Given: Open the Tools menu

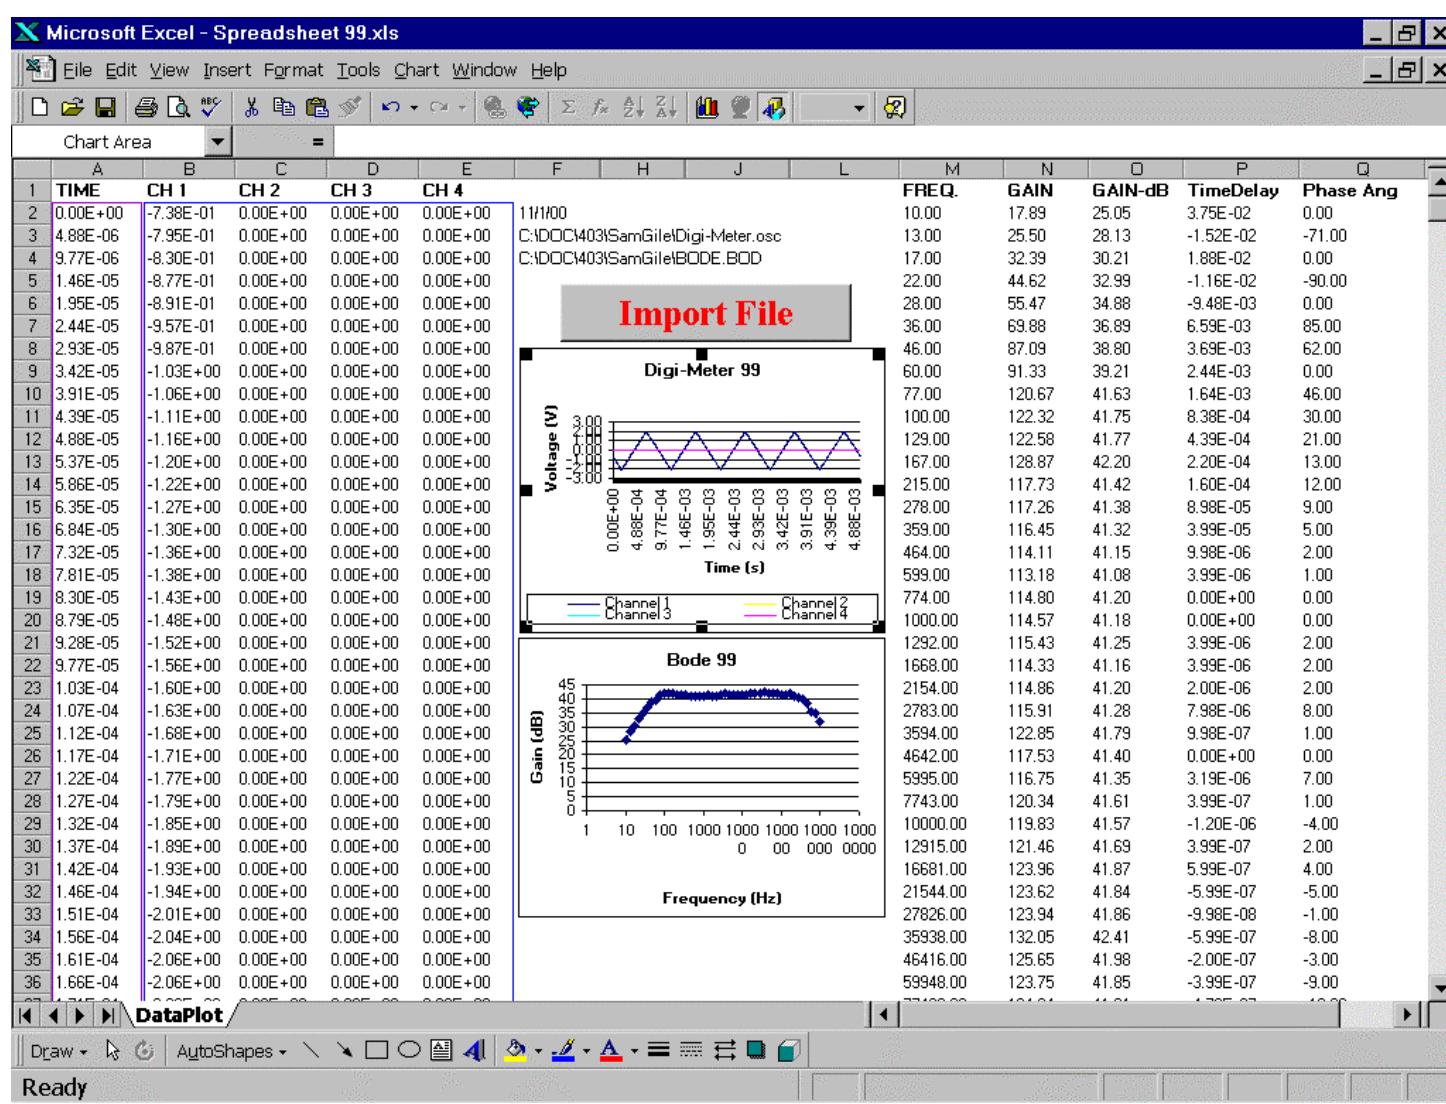Looking at the screenshot, I should click(x=358, y=70).
